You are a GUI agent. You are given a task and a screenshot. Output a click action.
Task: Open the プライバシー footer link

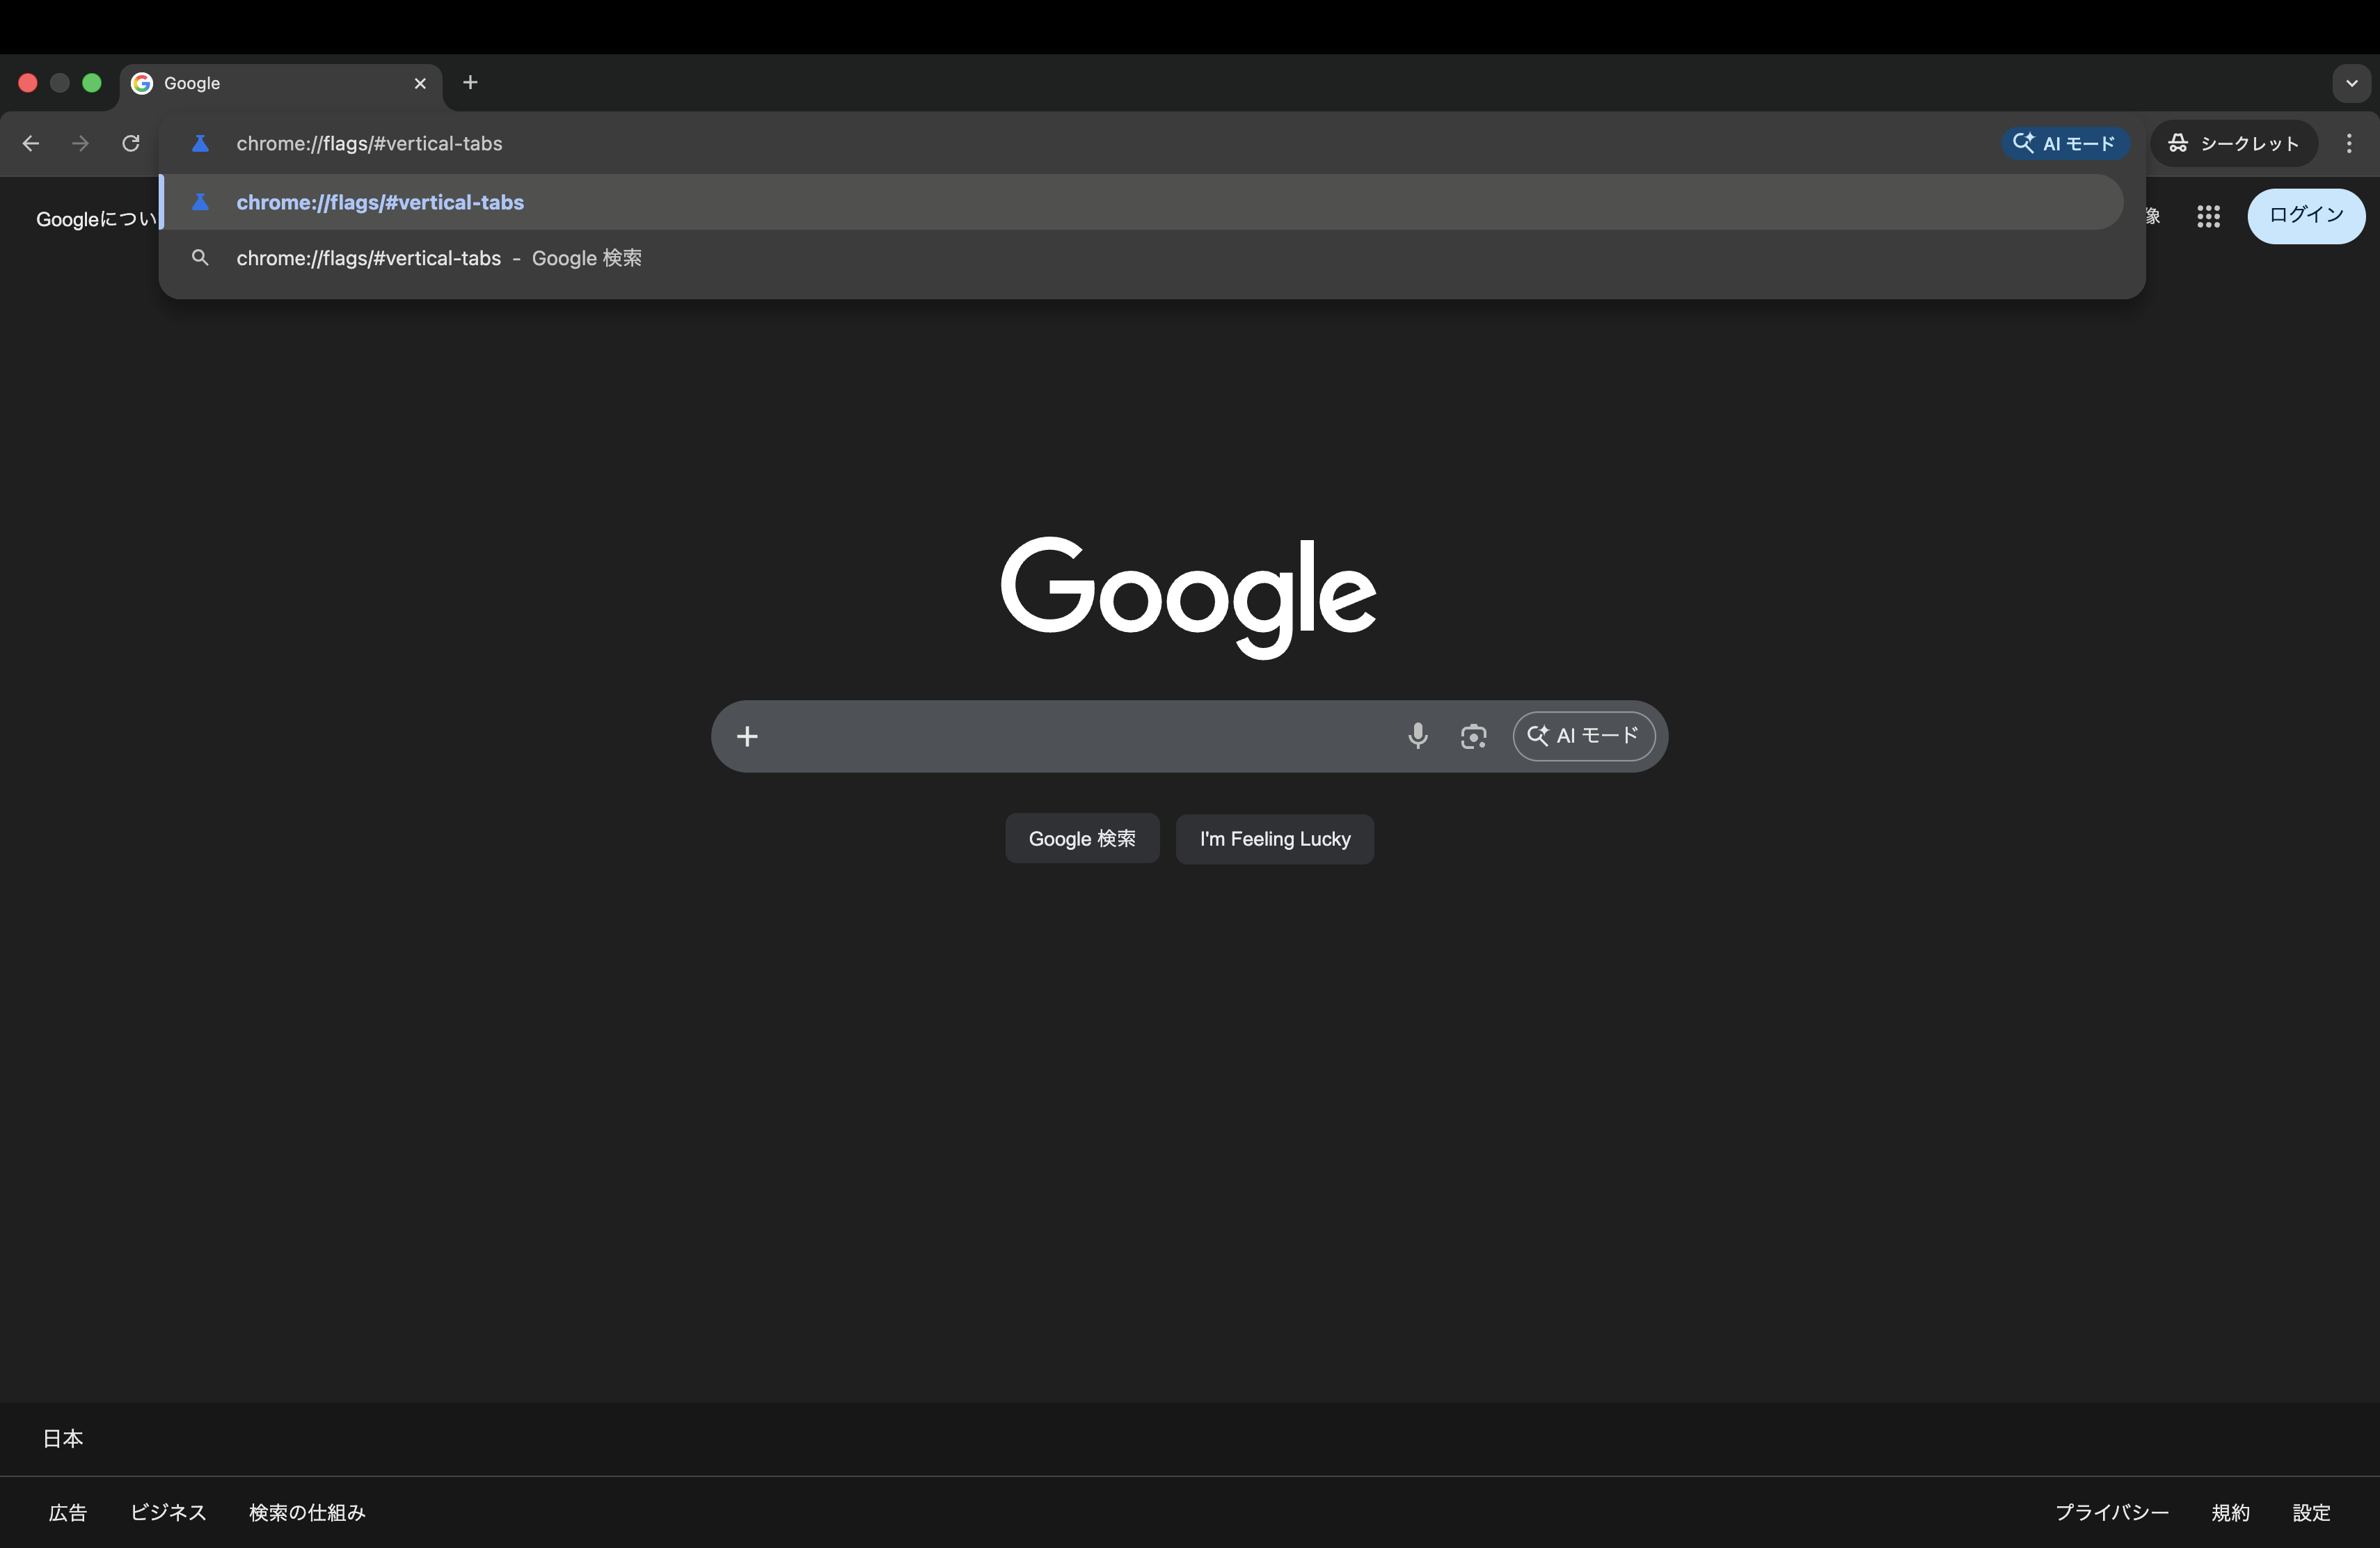pyautogui.click(x=2111, y=1512)
